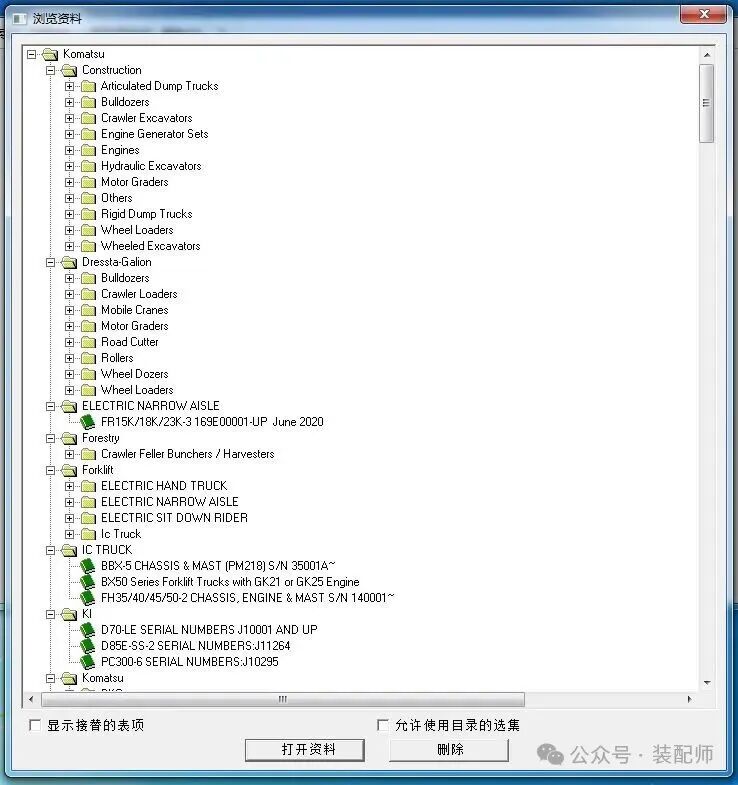Viewport: 738px width, 785px height.
Task: Expand the Construction Bulldozers folder
Action: [x=70, y=102]
